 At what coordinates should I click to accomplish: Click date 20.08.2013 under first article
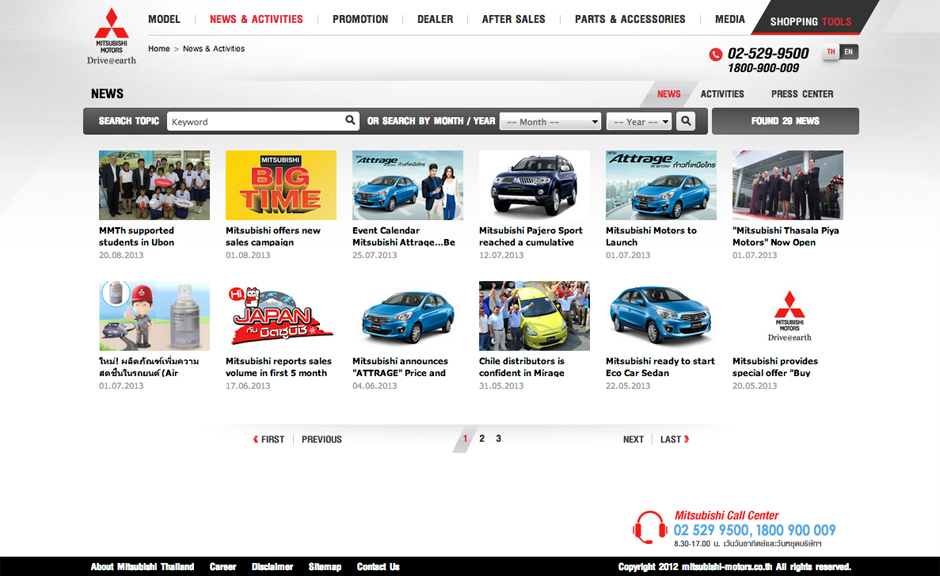(x=121, y=255)
